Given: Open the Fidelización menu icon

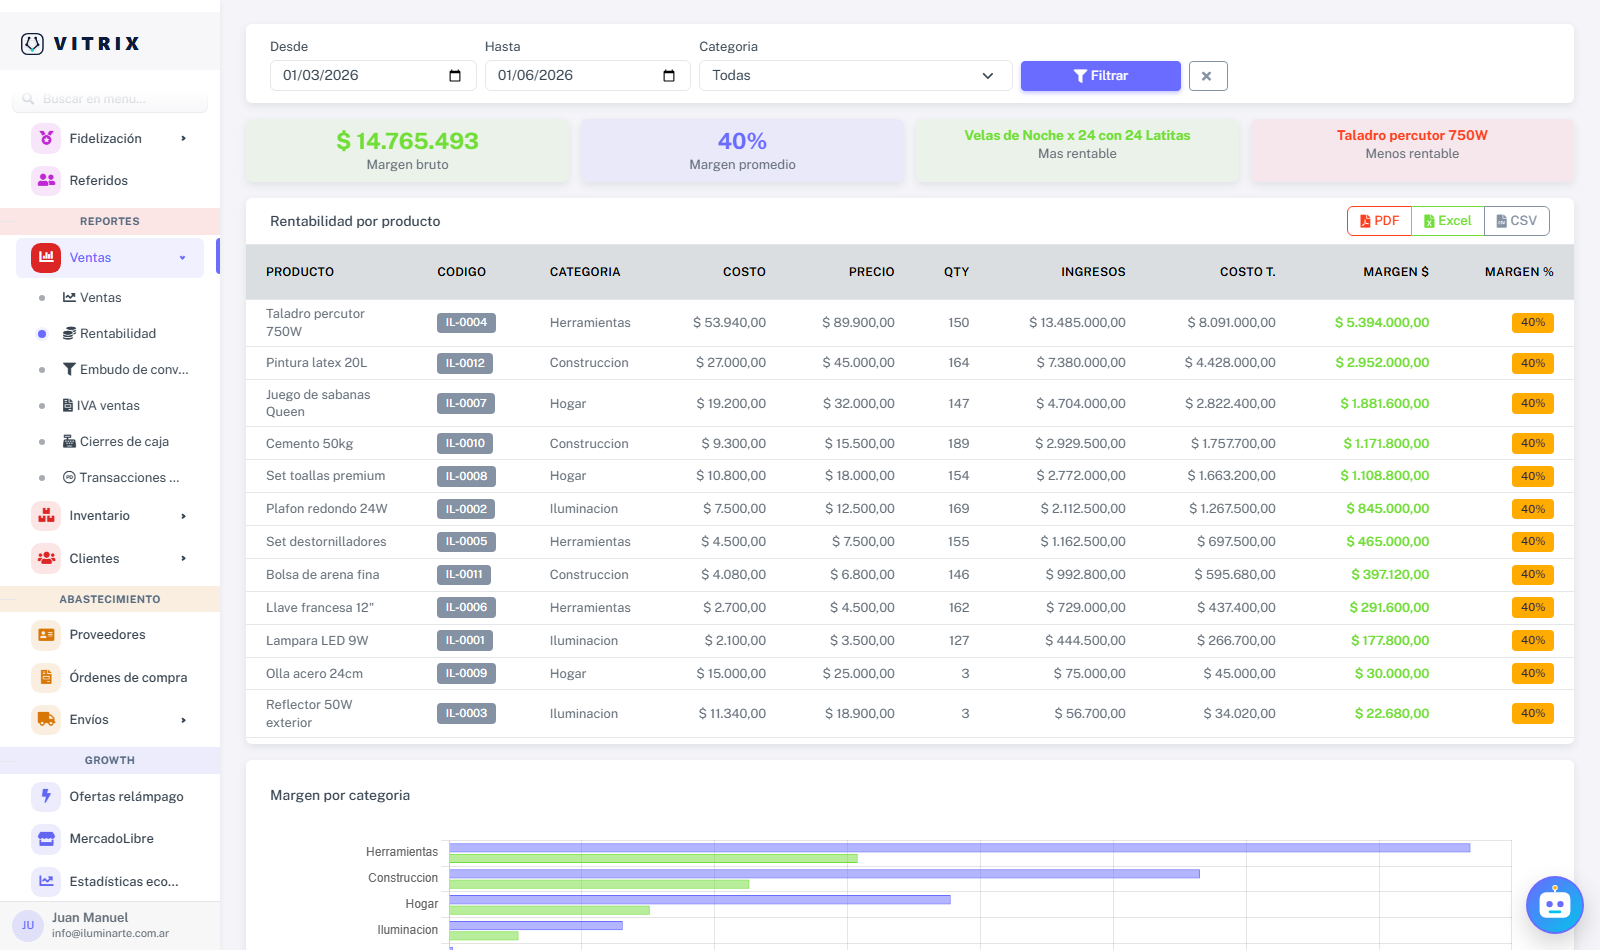Looking at the screenshot, I should 46,138.
